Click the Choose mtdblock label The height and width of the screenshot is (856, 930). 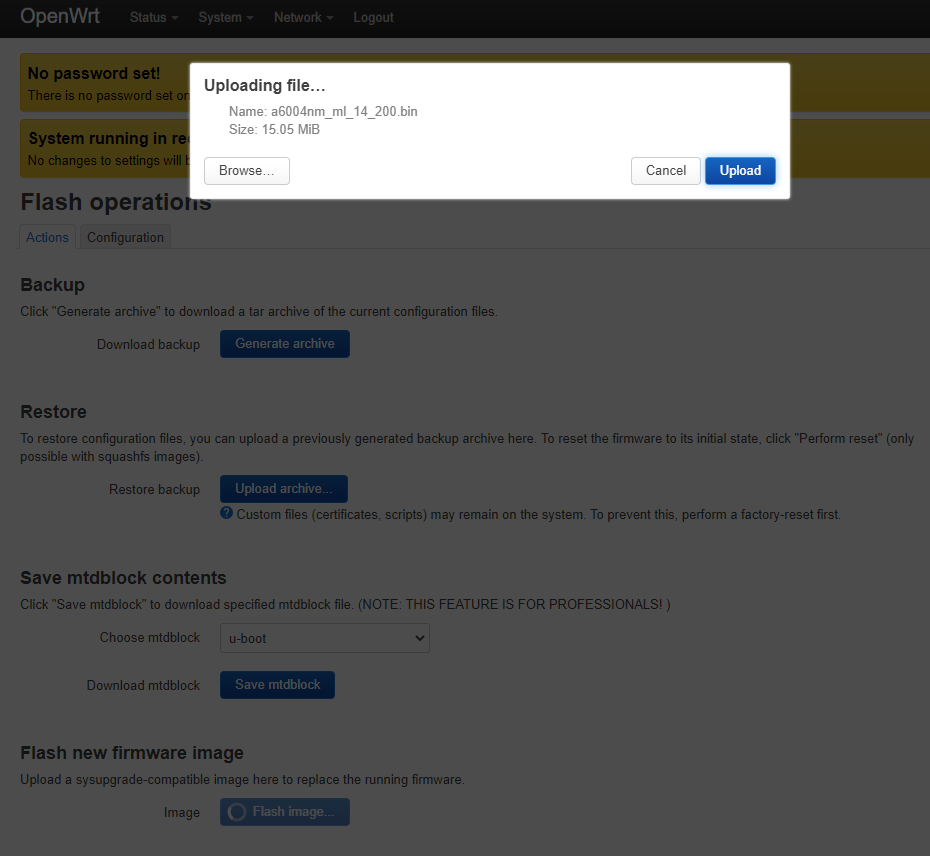click(149, 638)
